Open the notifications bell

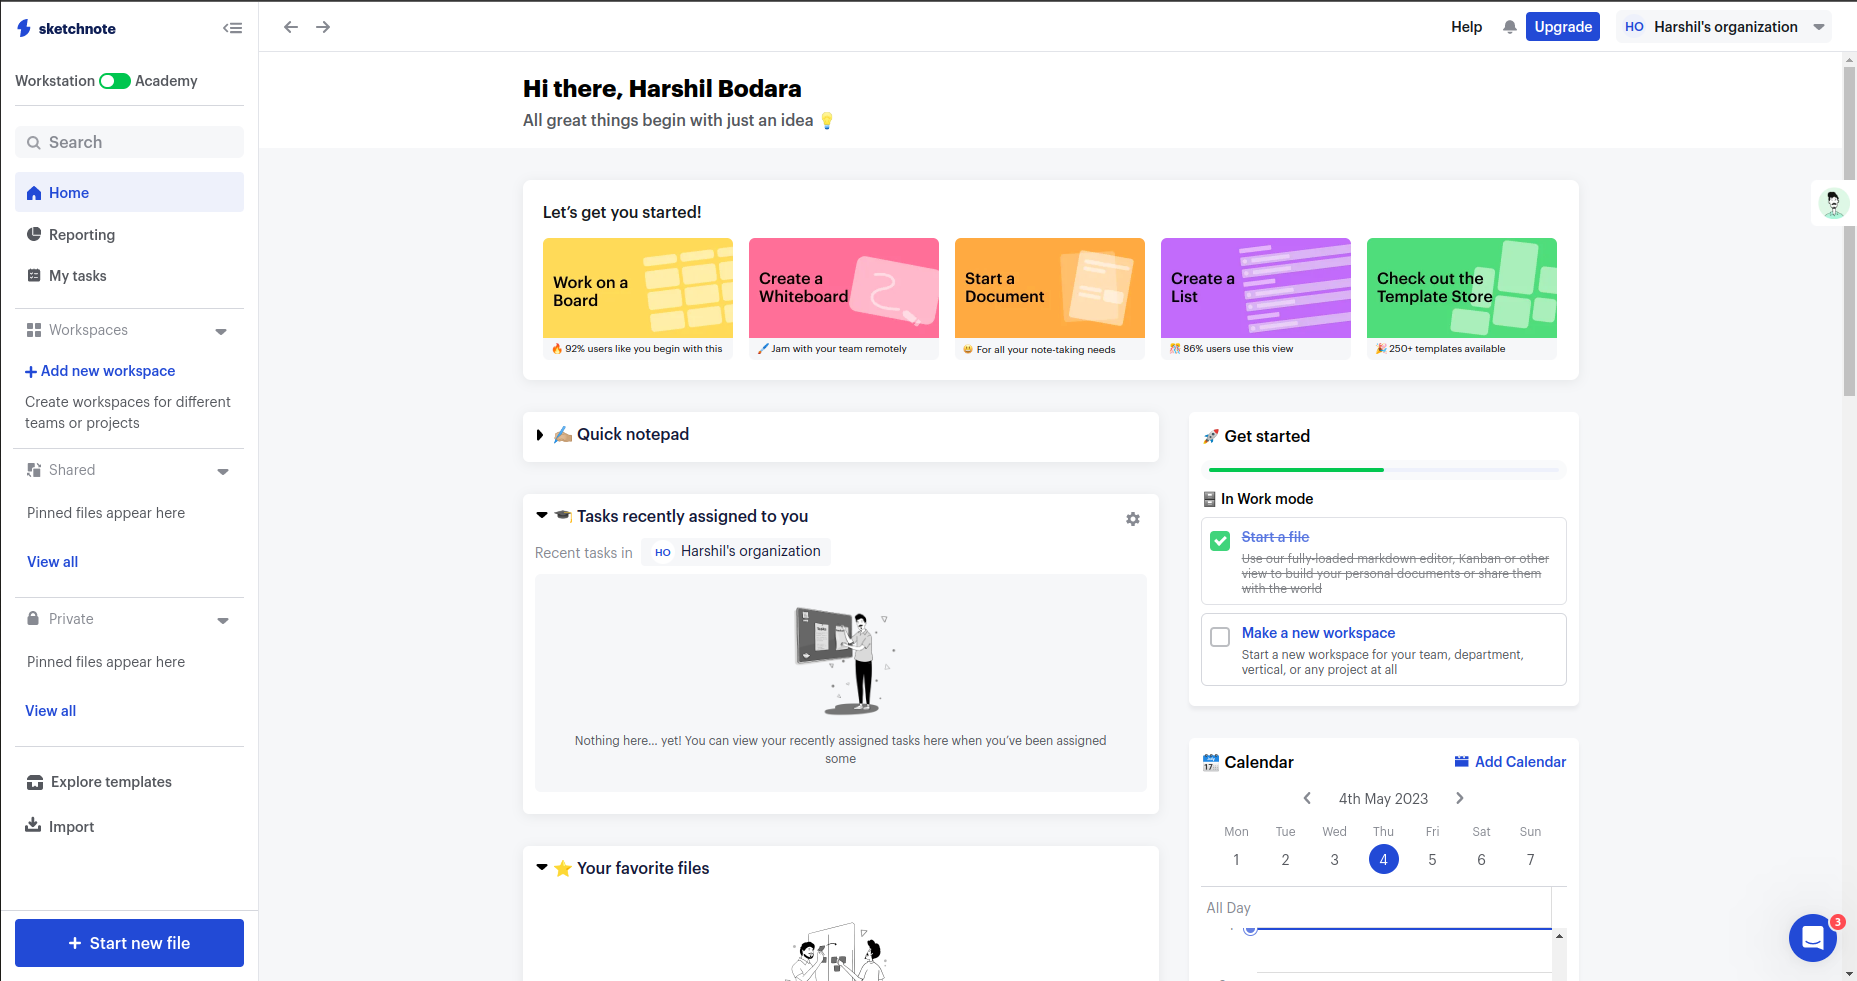(1509, 27)
